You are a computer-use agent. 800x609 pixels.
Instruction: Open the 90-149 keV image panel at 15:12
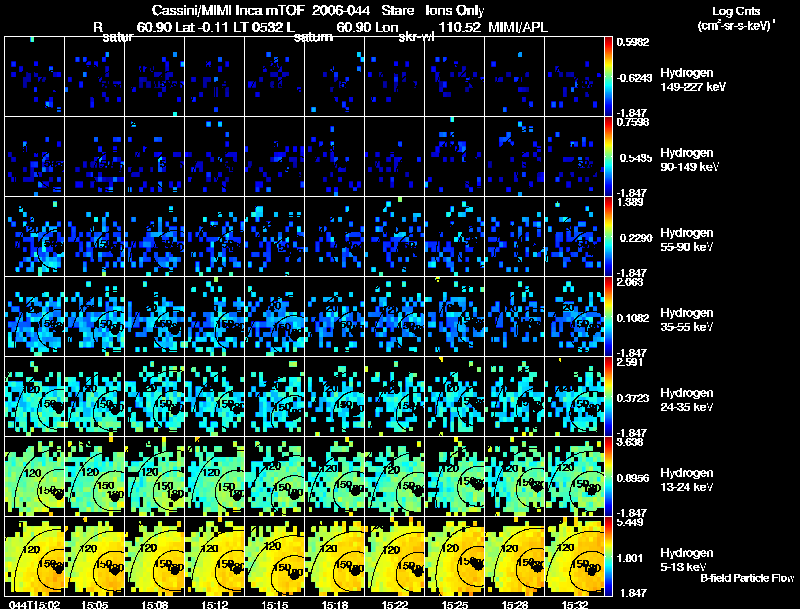click(x=215, y=157)
